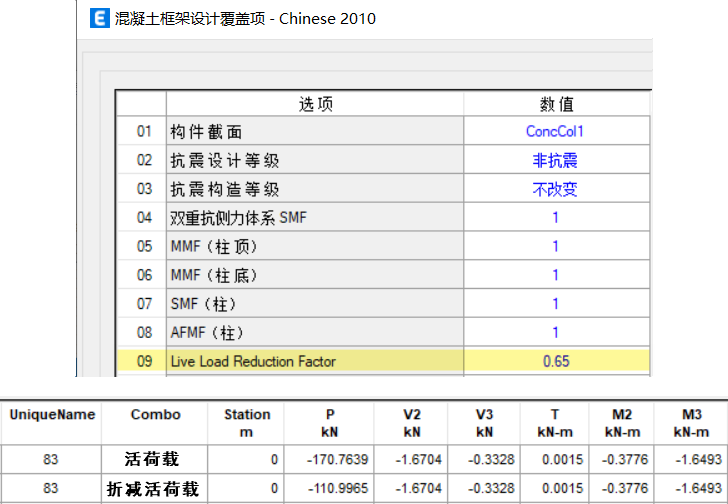Edit the SMF (柱) value cell
728x504 pixels.
click(x=555, y=304)
